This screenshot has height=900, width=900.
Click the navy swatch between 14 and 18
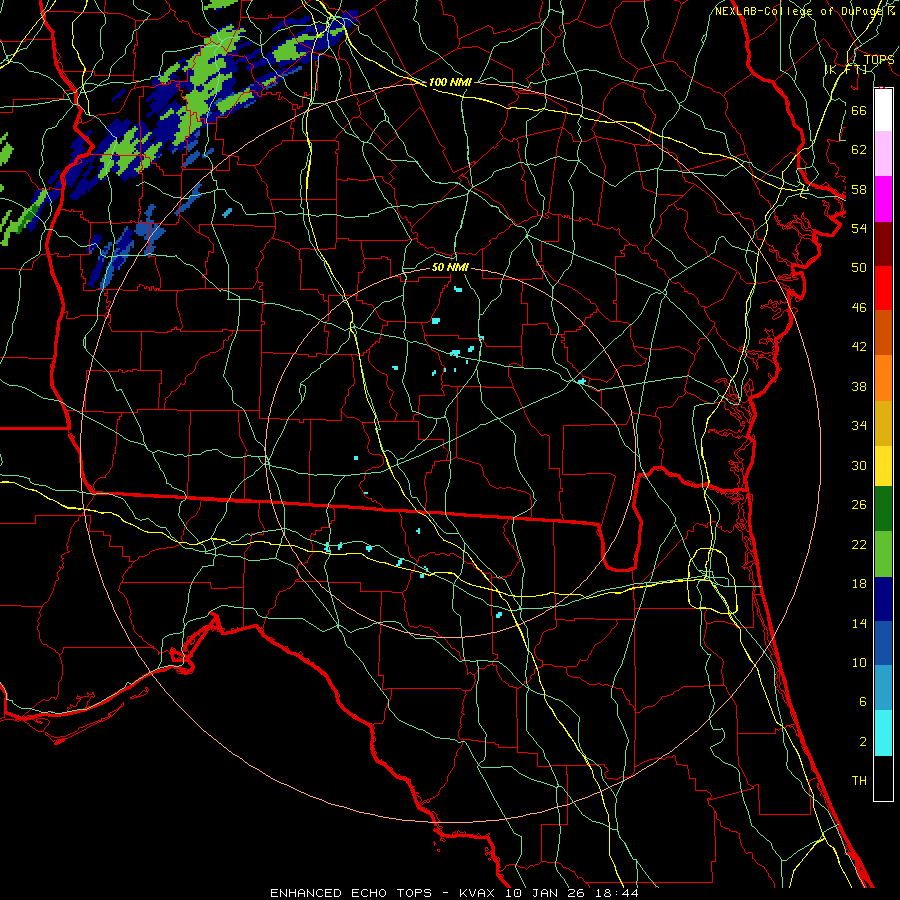[883, 599]
